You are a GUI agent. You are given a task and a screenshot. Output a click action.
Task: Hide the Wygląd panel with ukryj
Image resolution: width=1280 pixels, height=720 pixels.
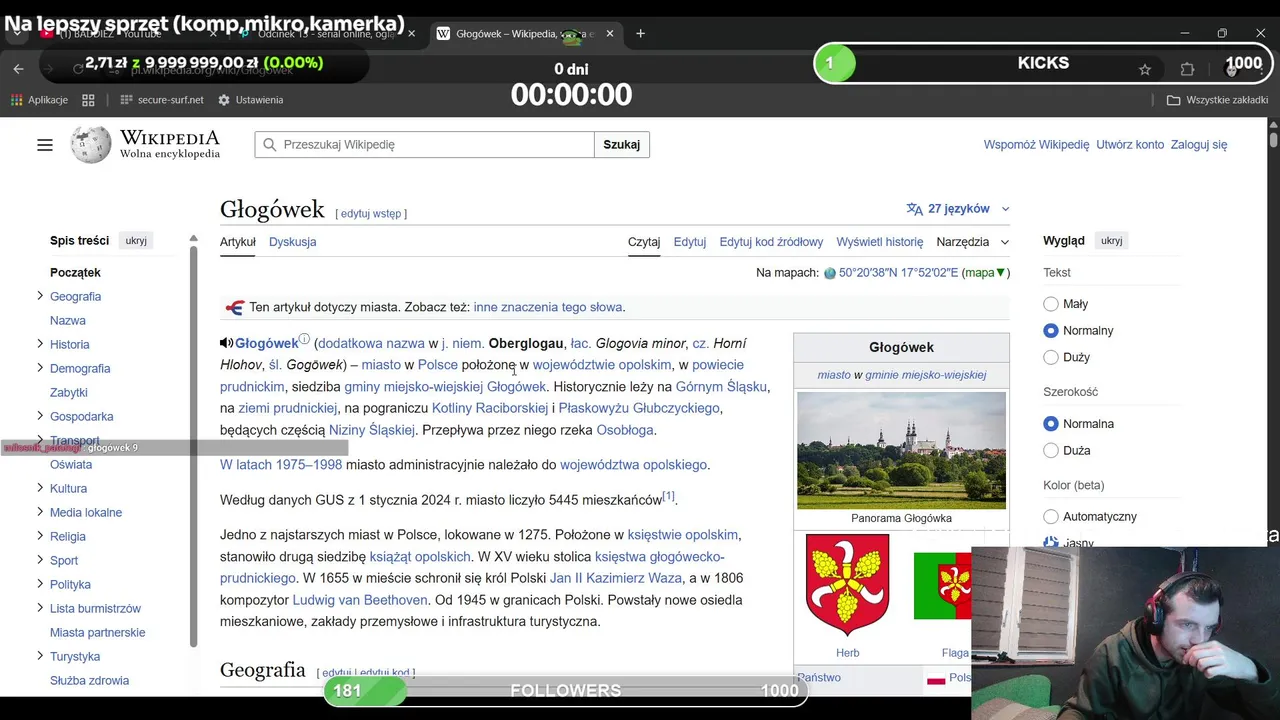pos(1111,241)
